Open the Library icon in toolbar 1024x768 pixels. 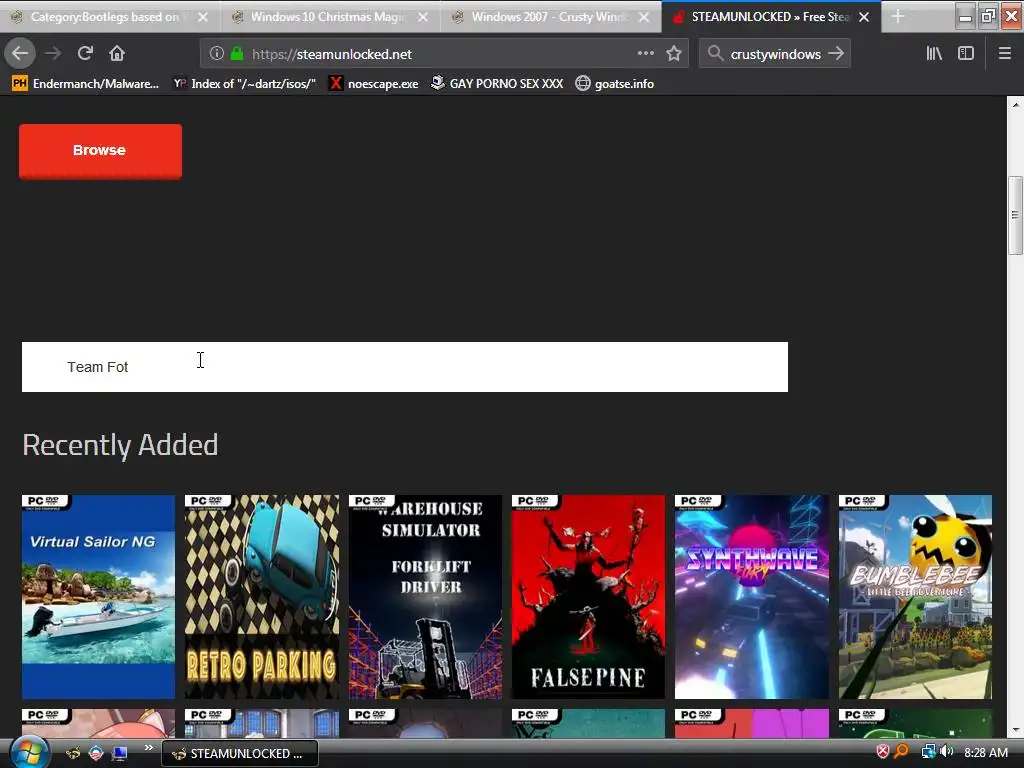(x=934, y=54)
